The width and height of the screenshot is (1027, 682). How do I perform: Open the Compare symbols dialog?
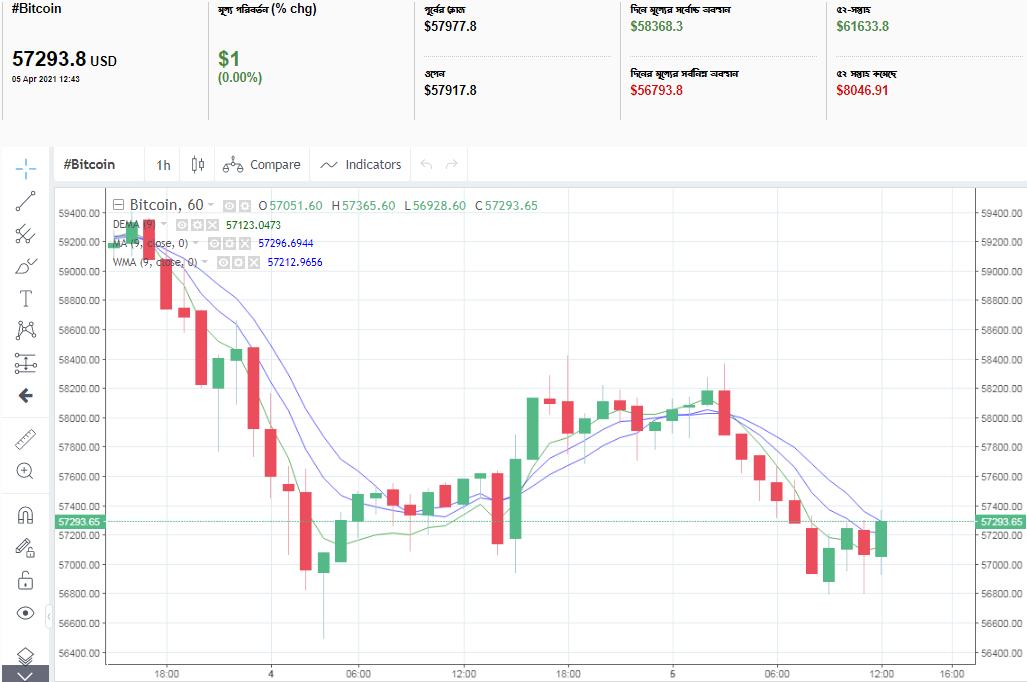click(262, 165)
